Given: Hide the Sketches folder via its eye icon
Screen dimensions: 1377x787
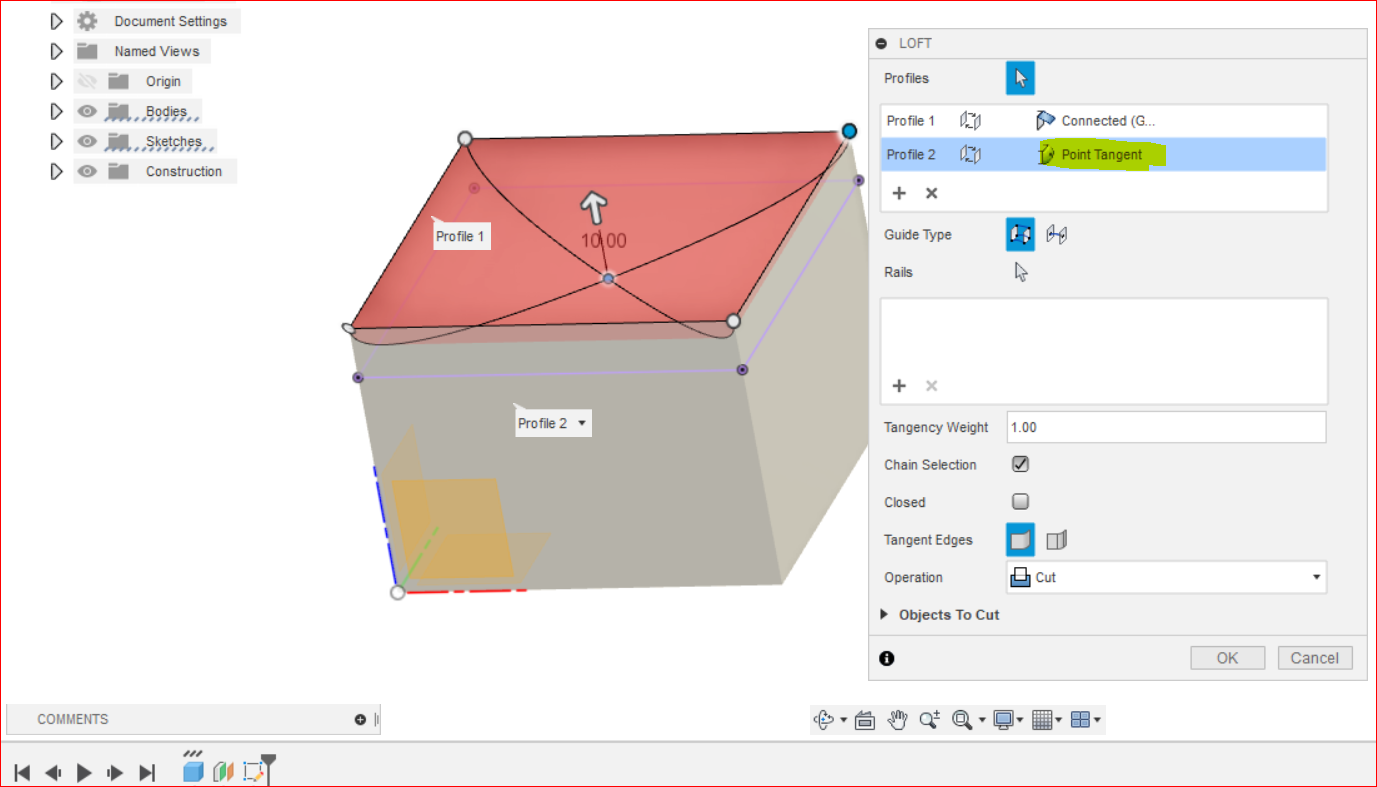Looking at the screenshot, I should point(87,141).
